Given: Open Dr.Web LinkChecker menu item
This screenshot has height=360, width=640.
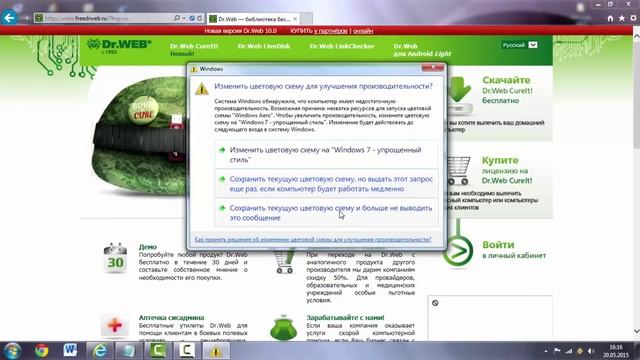Looking at the screenshot, I should (x=342, y=46).
